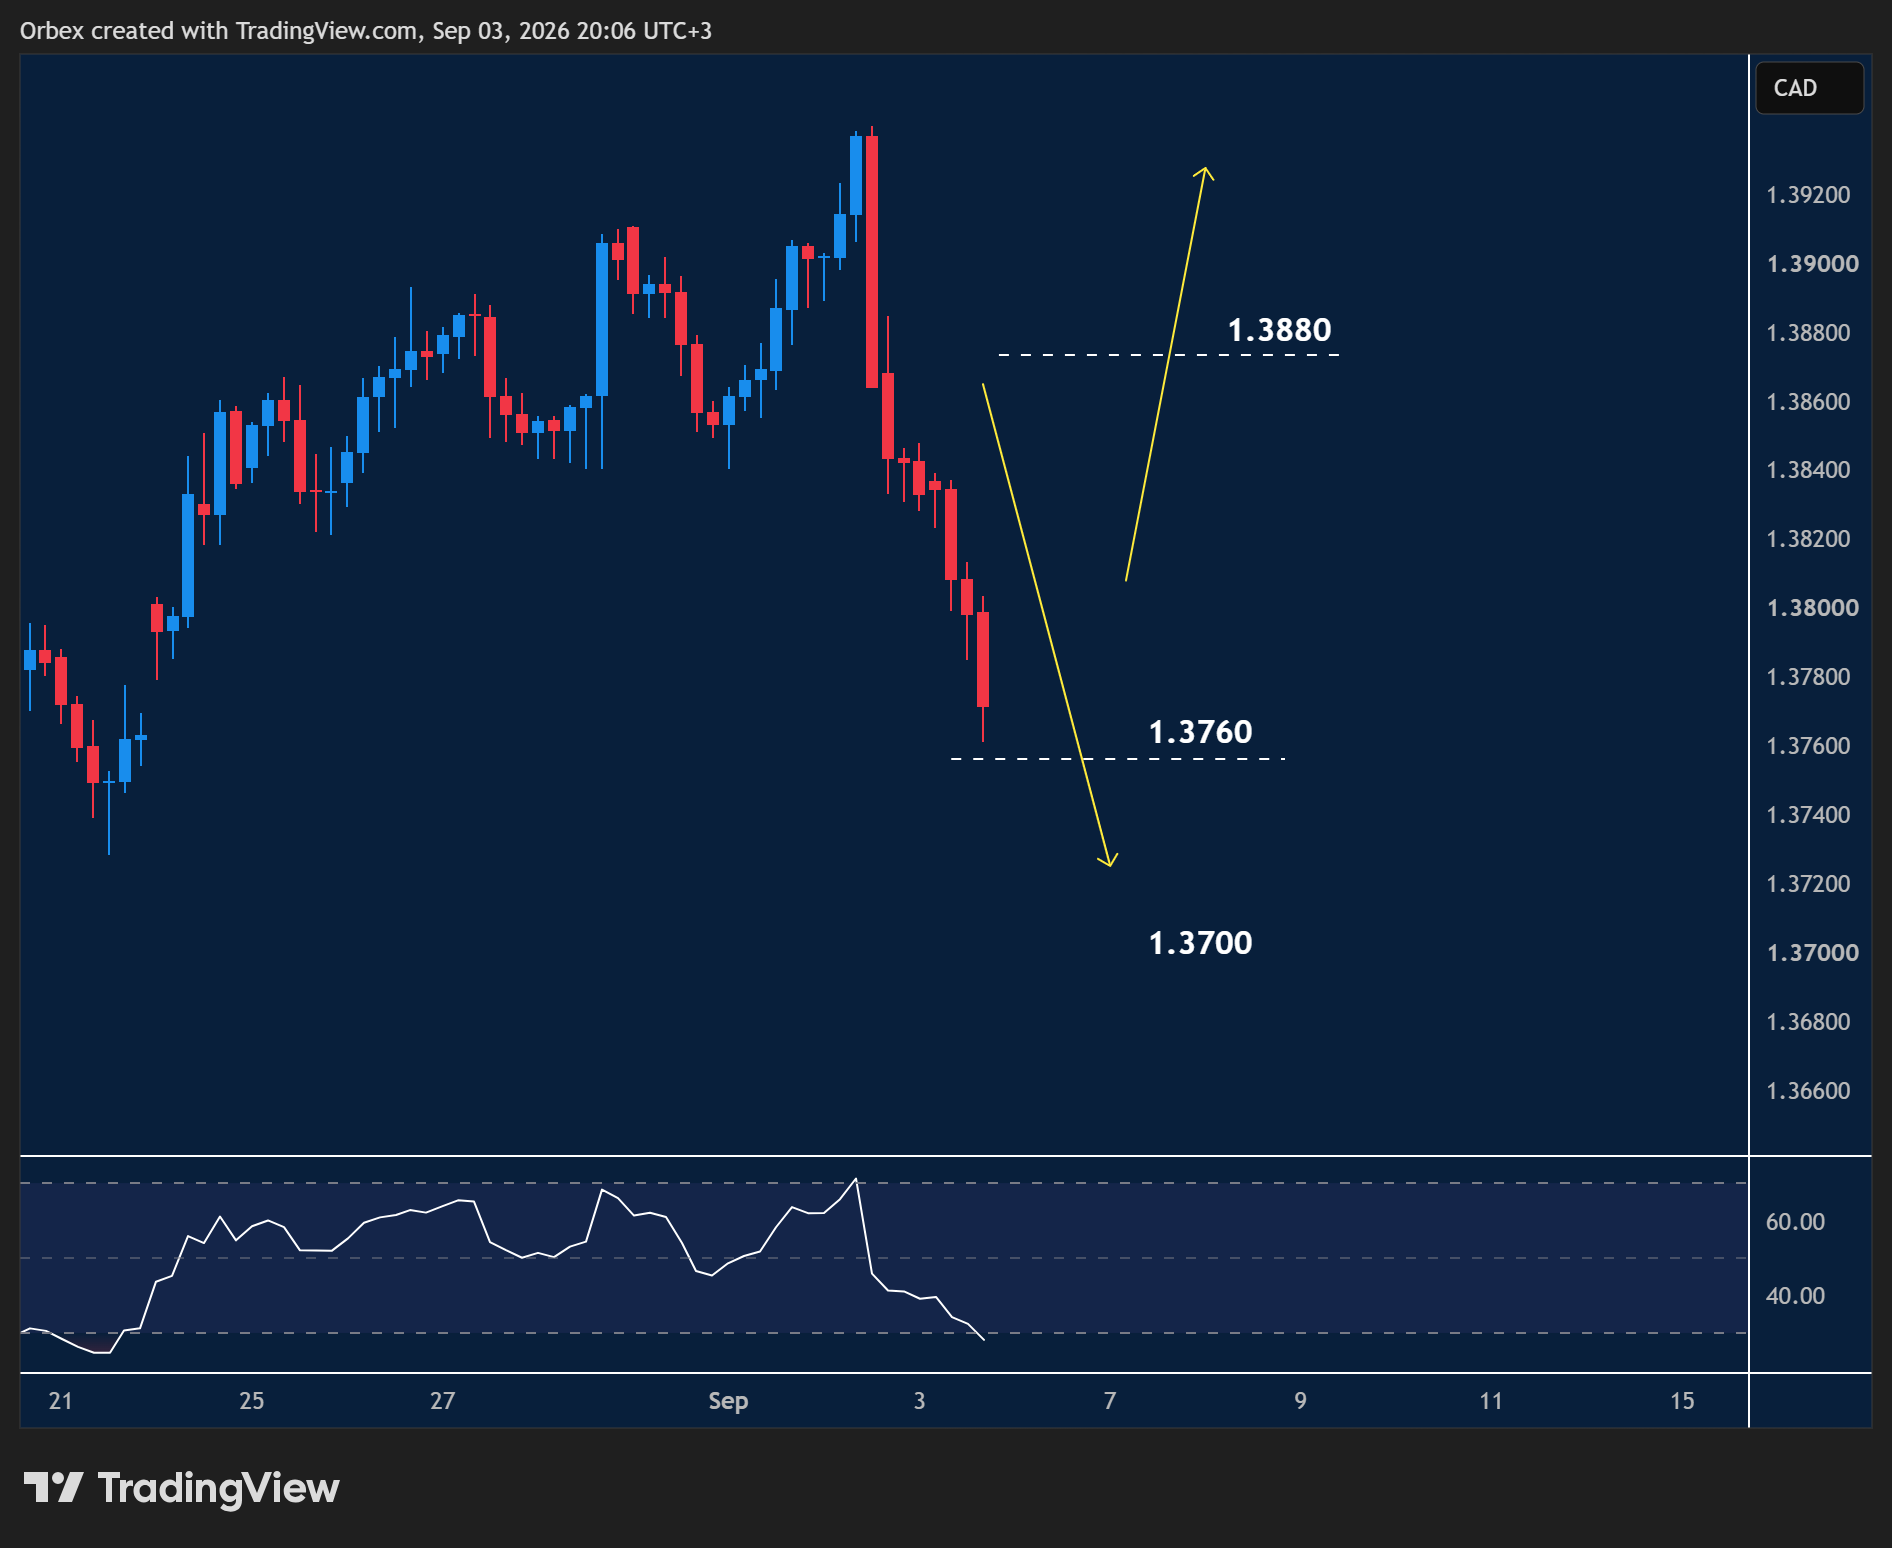Click the 1.38400 price axis value
1892x1548 pixels.
(1808, 470)
